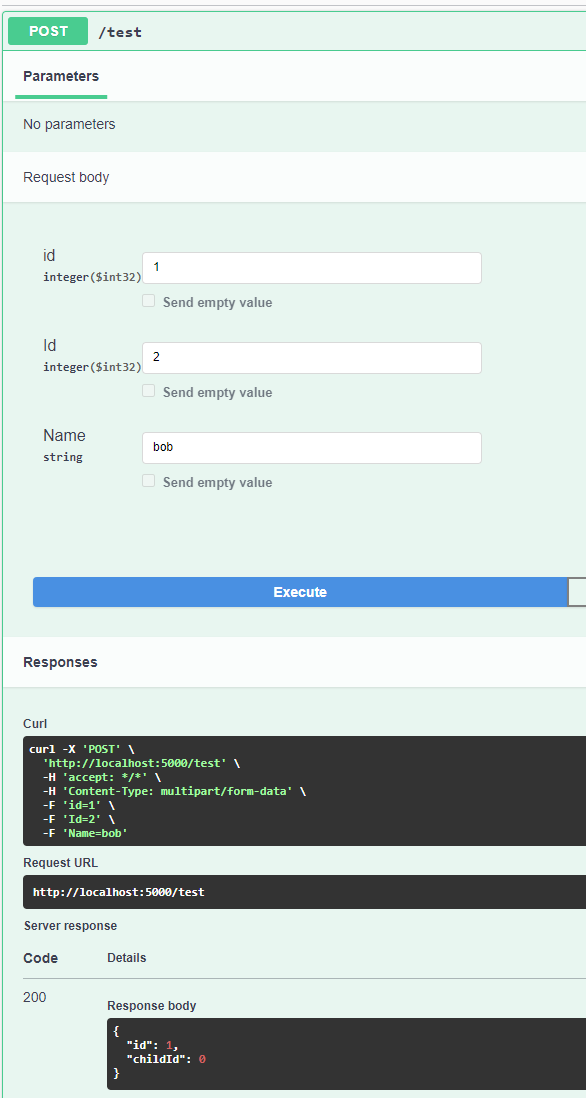Screen dimensions: 586x1098
Task: Click the green POST method badge
Action: (x=47, y=31)
